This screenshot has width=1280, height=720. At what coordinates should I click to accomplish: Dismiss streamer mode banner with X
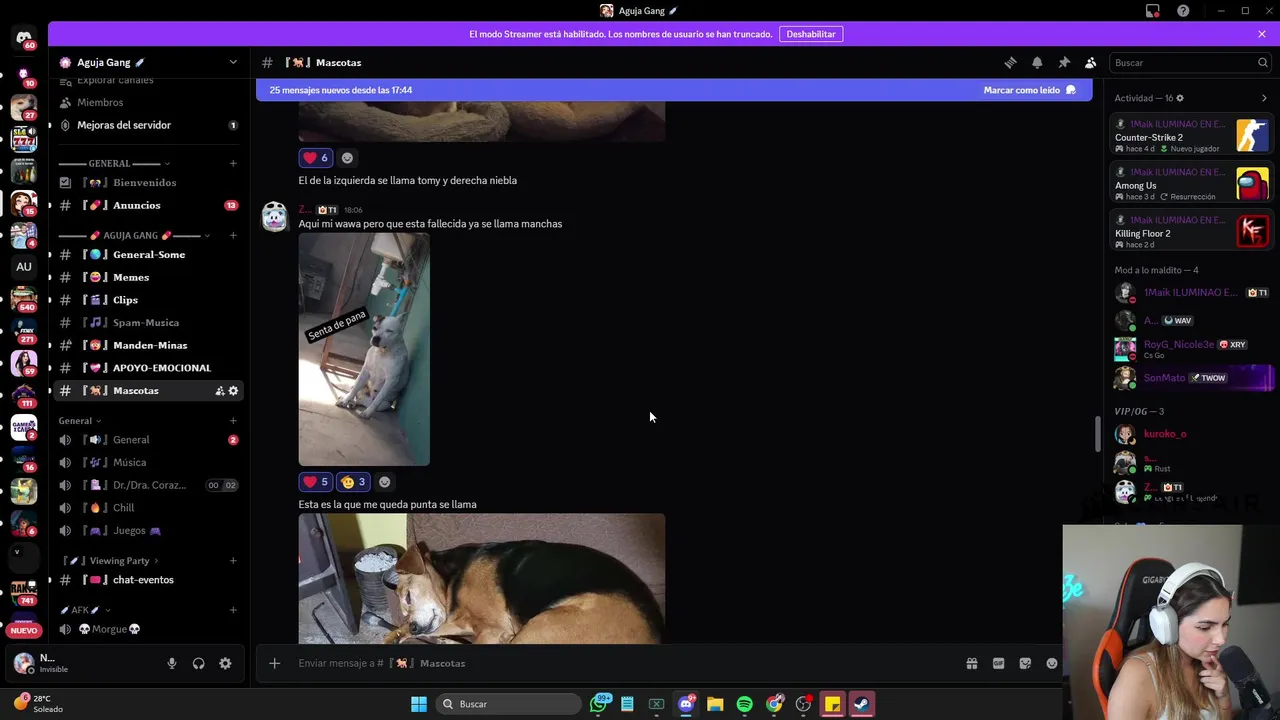[1262, 34]
